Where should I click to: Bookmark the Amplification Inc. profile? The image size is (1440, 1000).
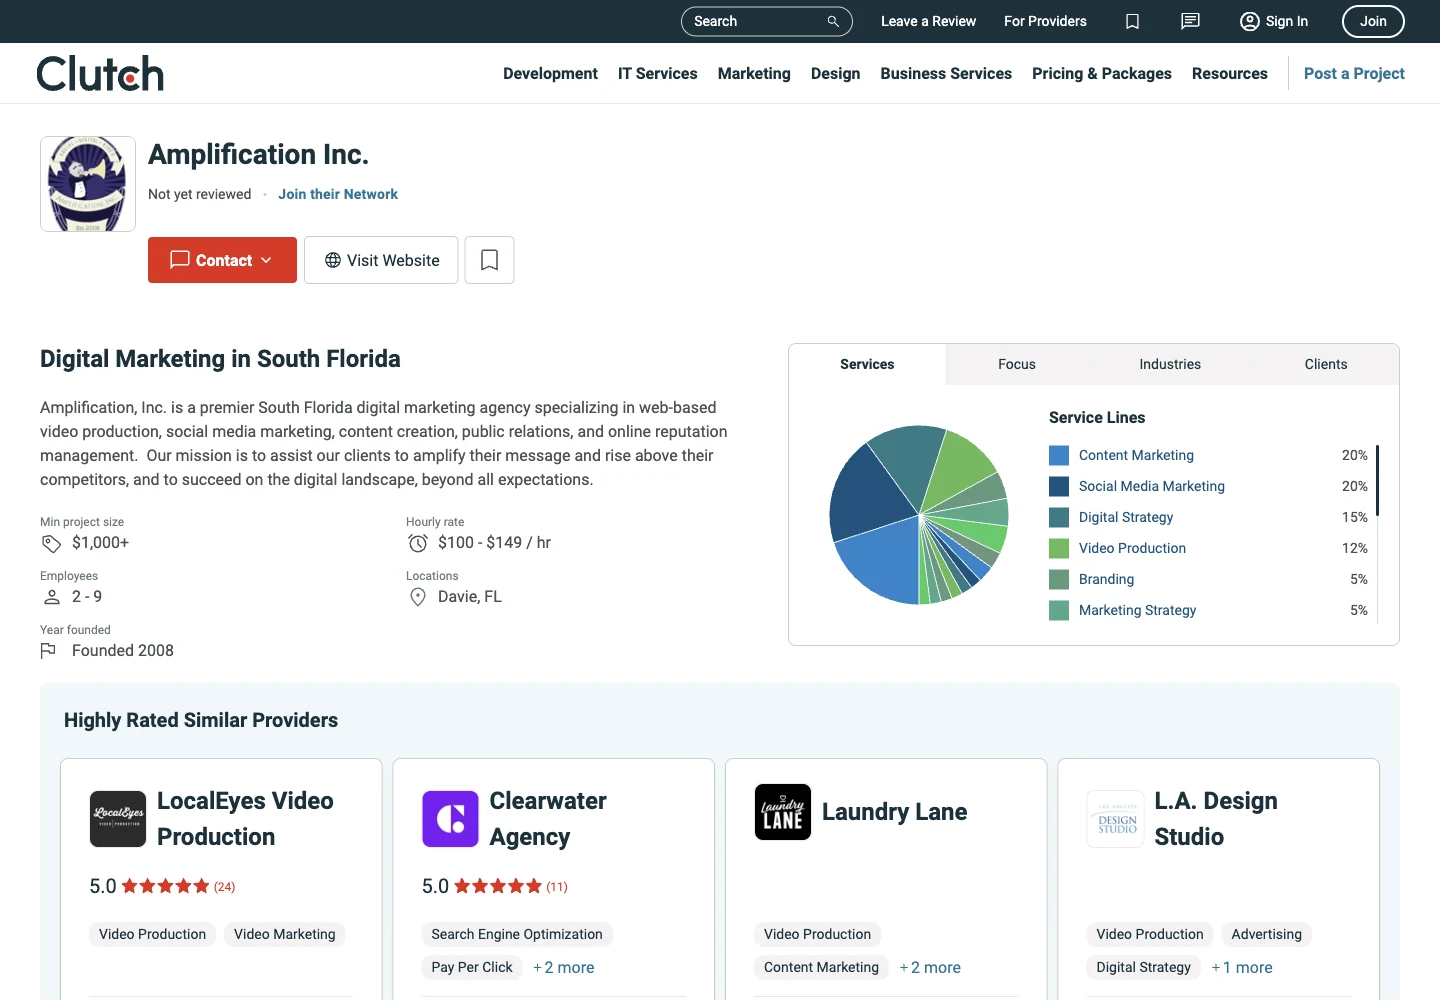point(489,260)
